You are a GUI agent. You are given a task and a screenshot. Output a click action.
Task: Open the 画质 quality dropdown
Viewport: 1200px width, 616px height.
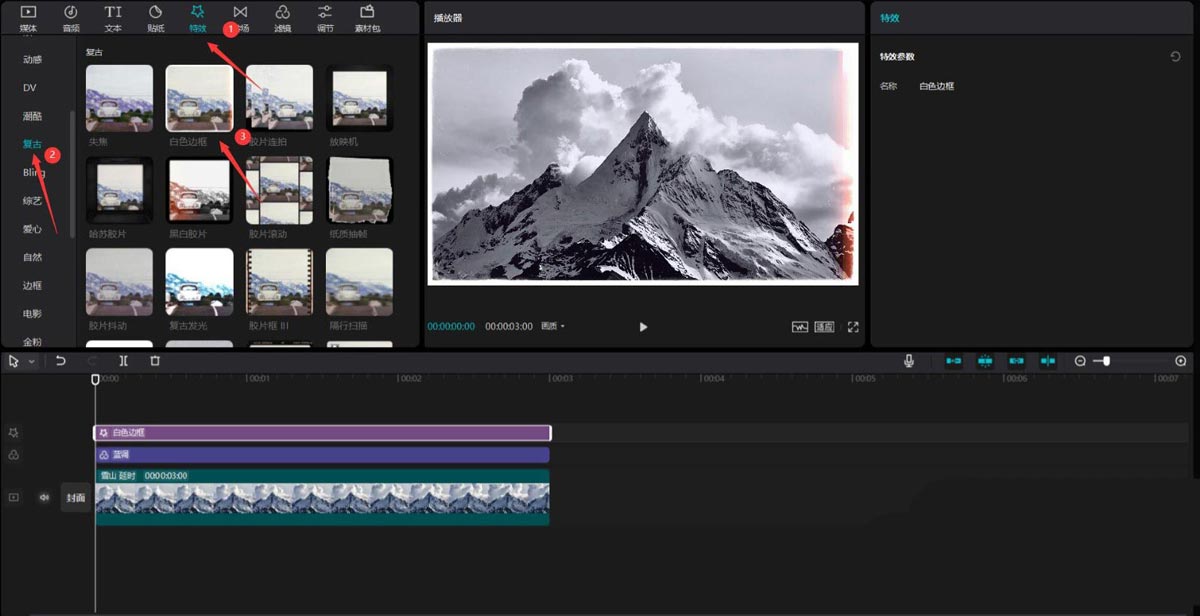pos(553,327)
